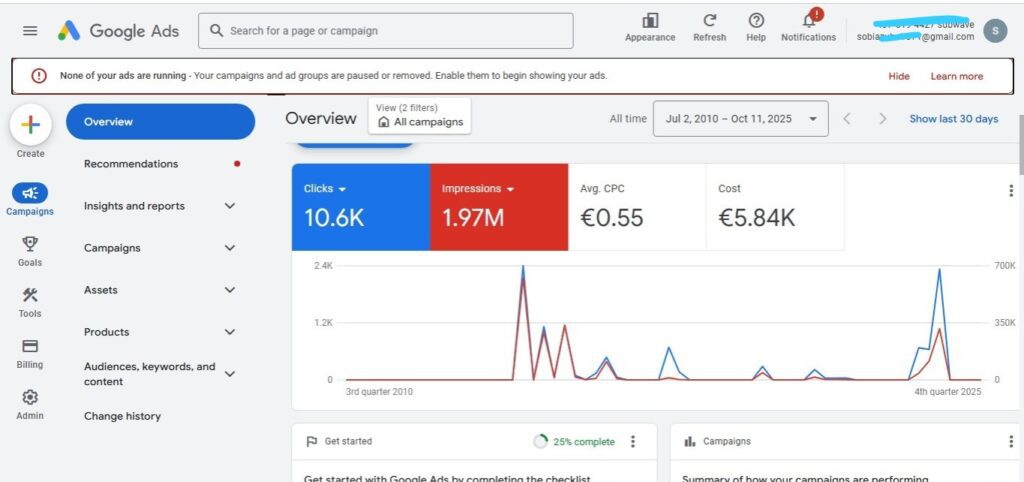Open Campaigns card three-dot menu
The image size is (1024, 482).
click(x=1012, y=442)
